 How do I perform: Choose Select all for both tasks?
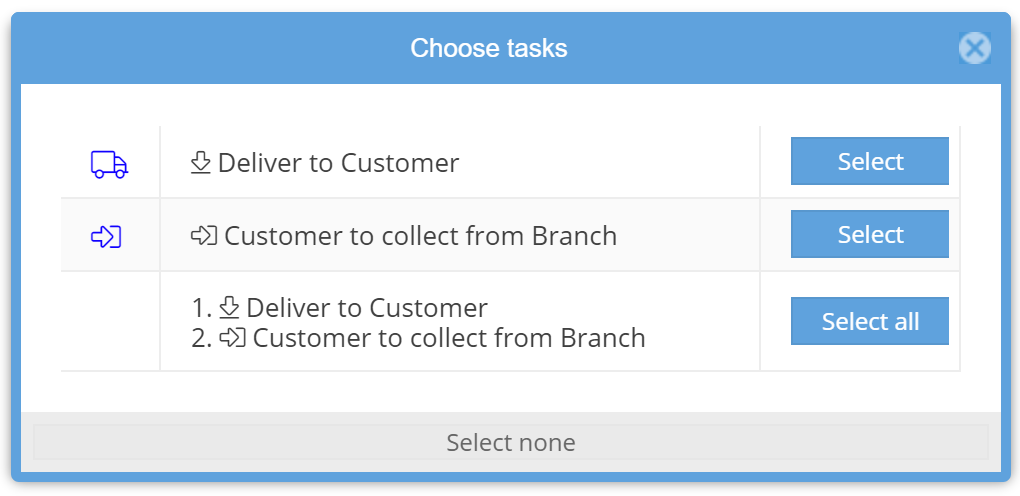tap(869, 322)
